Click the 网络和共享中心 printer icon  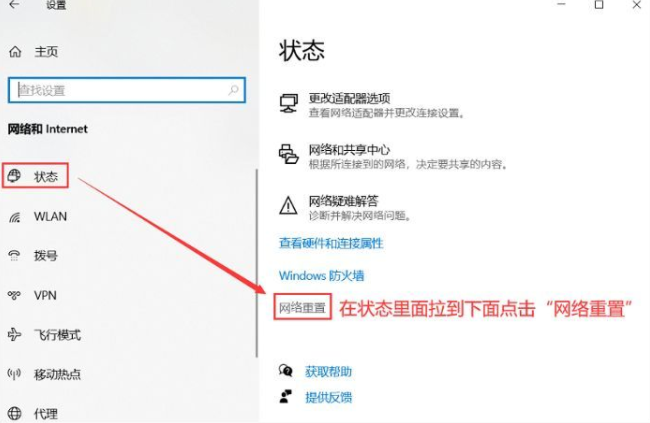click(x=289, y=154)
